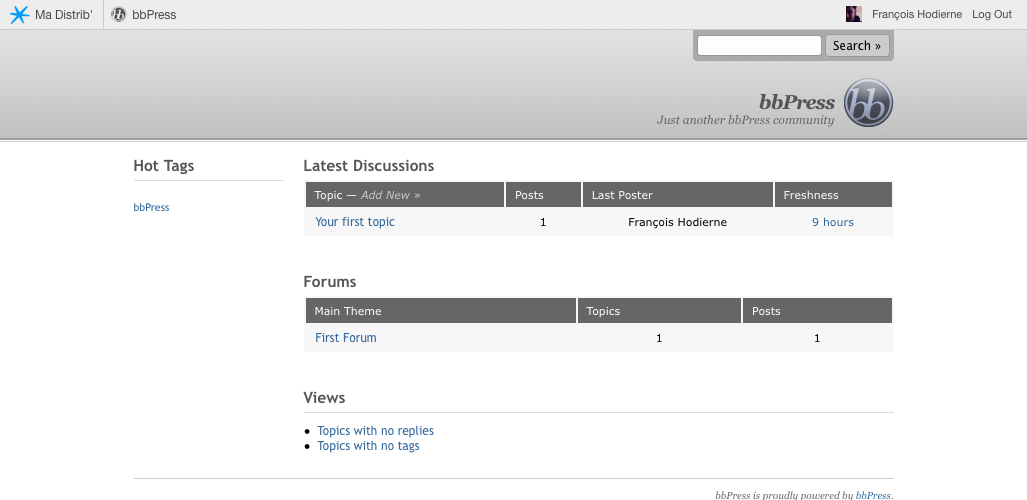Click the Latest Discussions Topic column header

pos(328,196)
